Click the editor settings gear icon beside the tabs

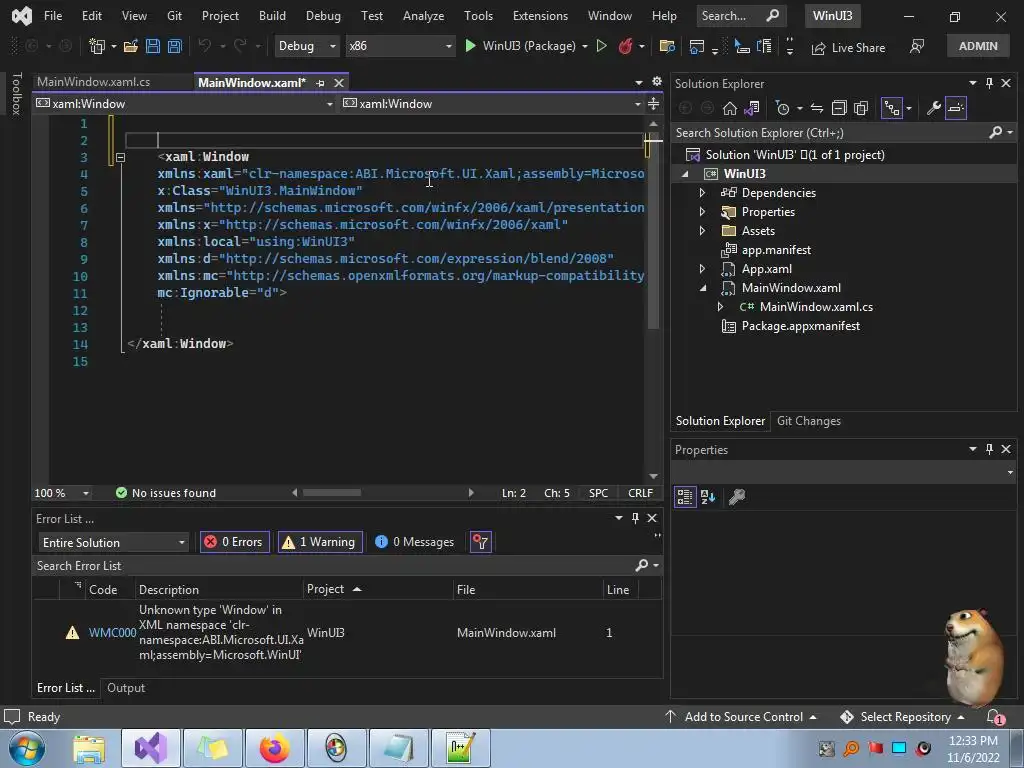pos(657,82)
